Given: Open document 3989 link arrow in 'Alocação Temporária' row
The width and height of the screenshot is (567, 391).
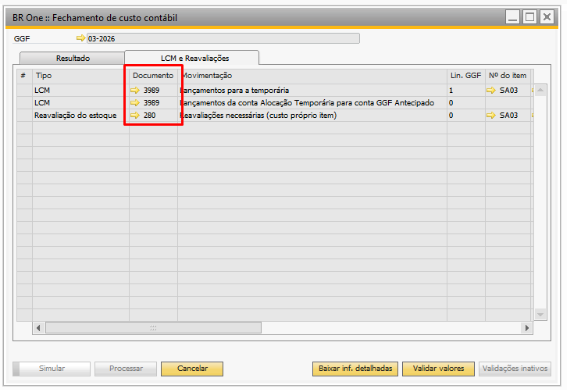Looking at the screenshot, I should (x=135, y=103).
